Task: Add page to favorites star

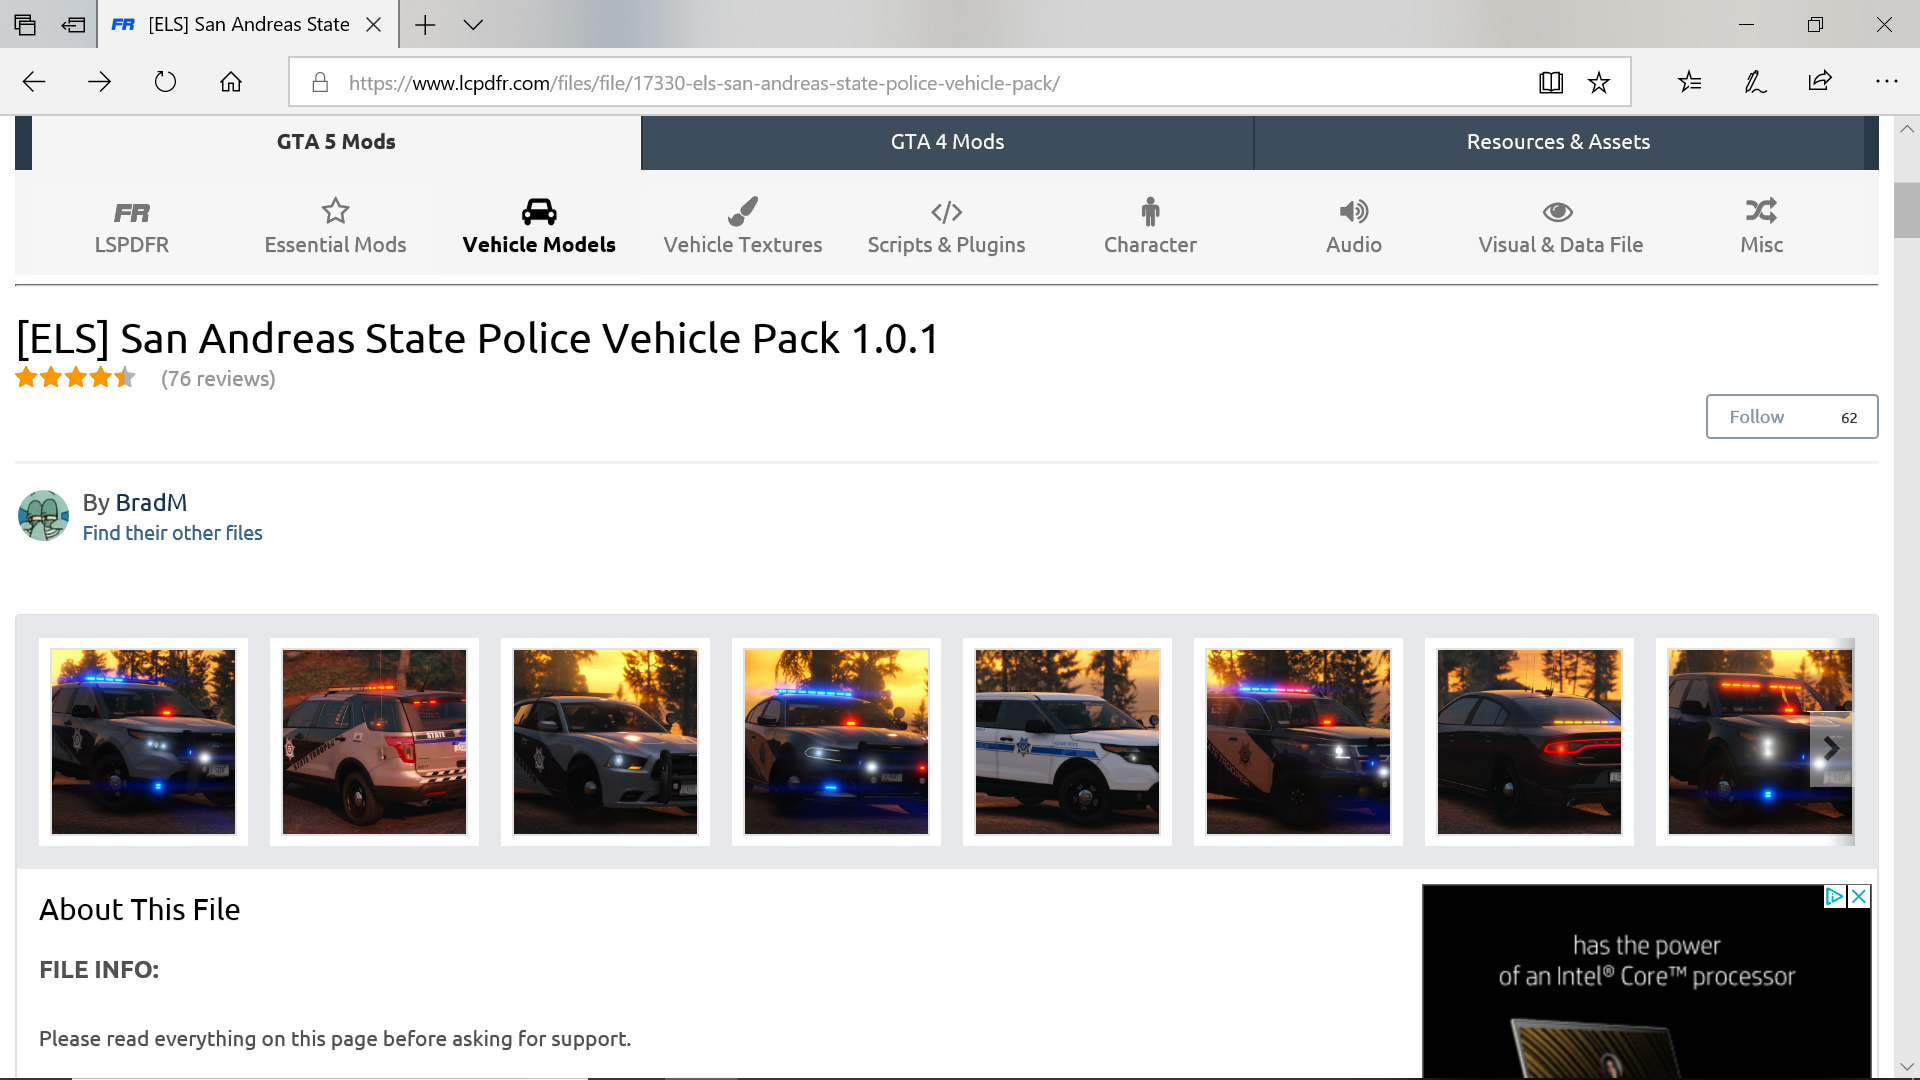Action: coord(1599,82)
